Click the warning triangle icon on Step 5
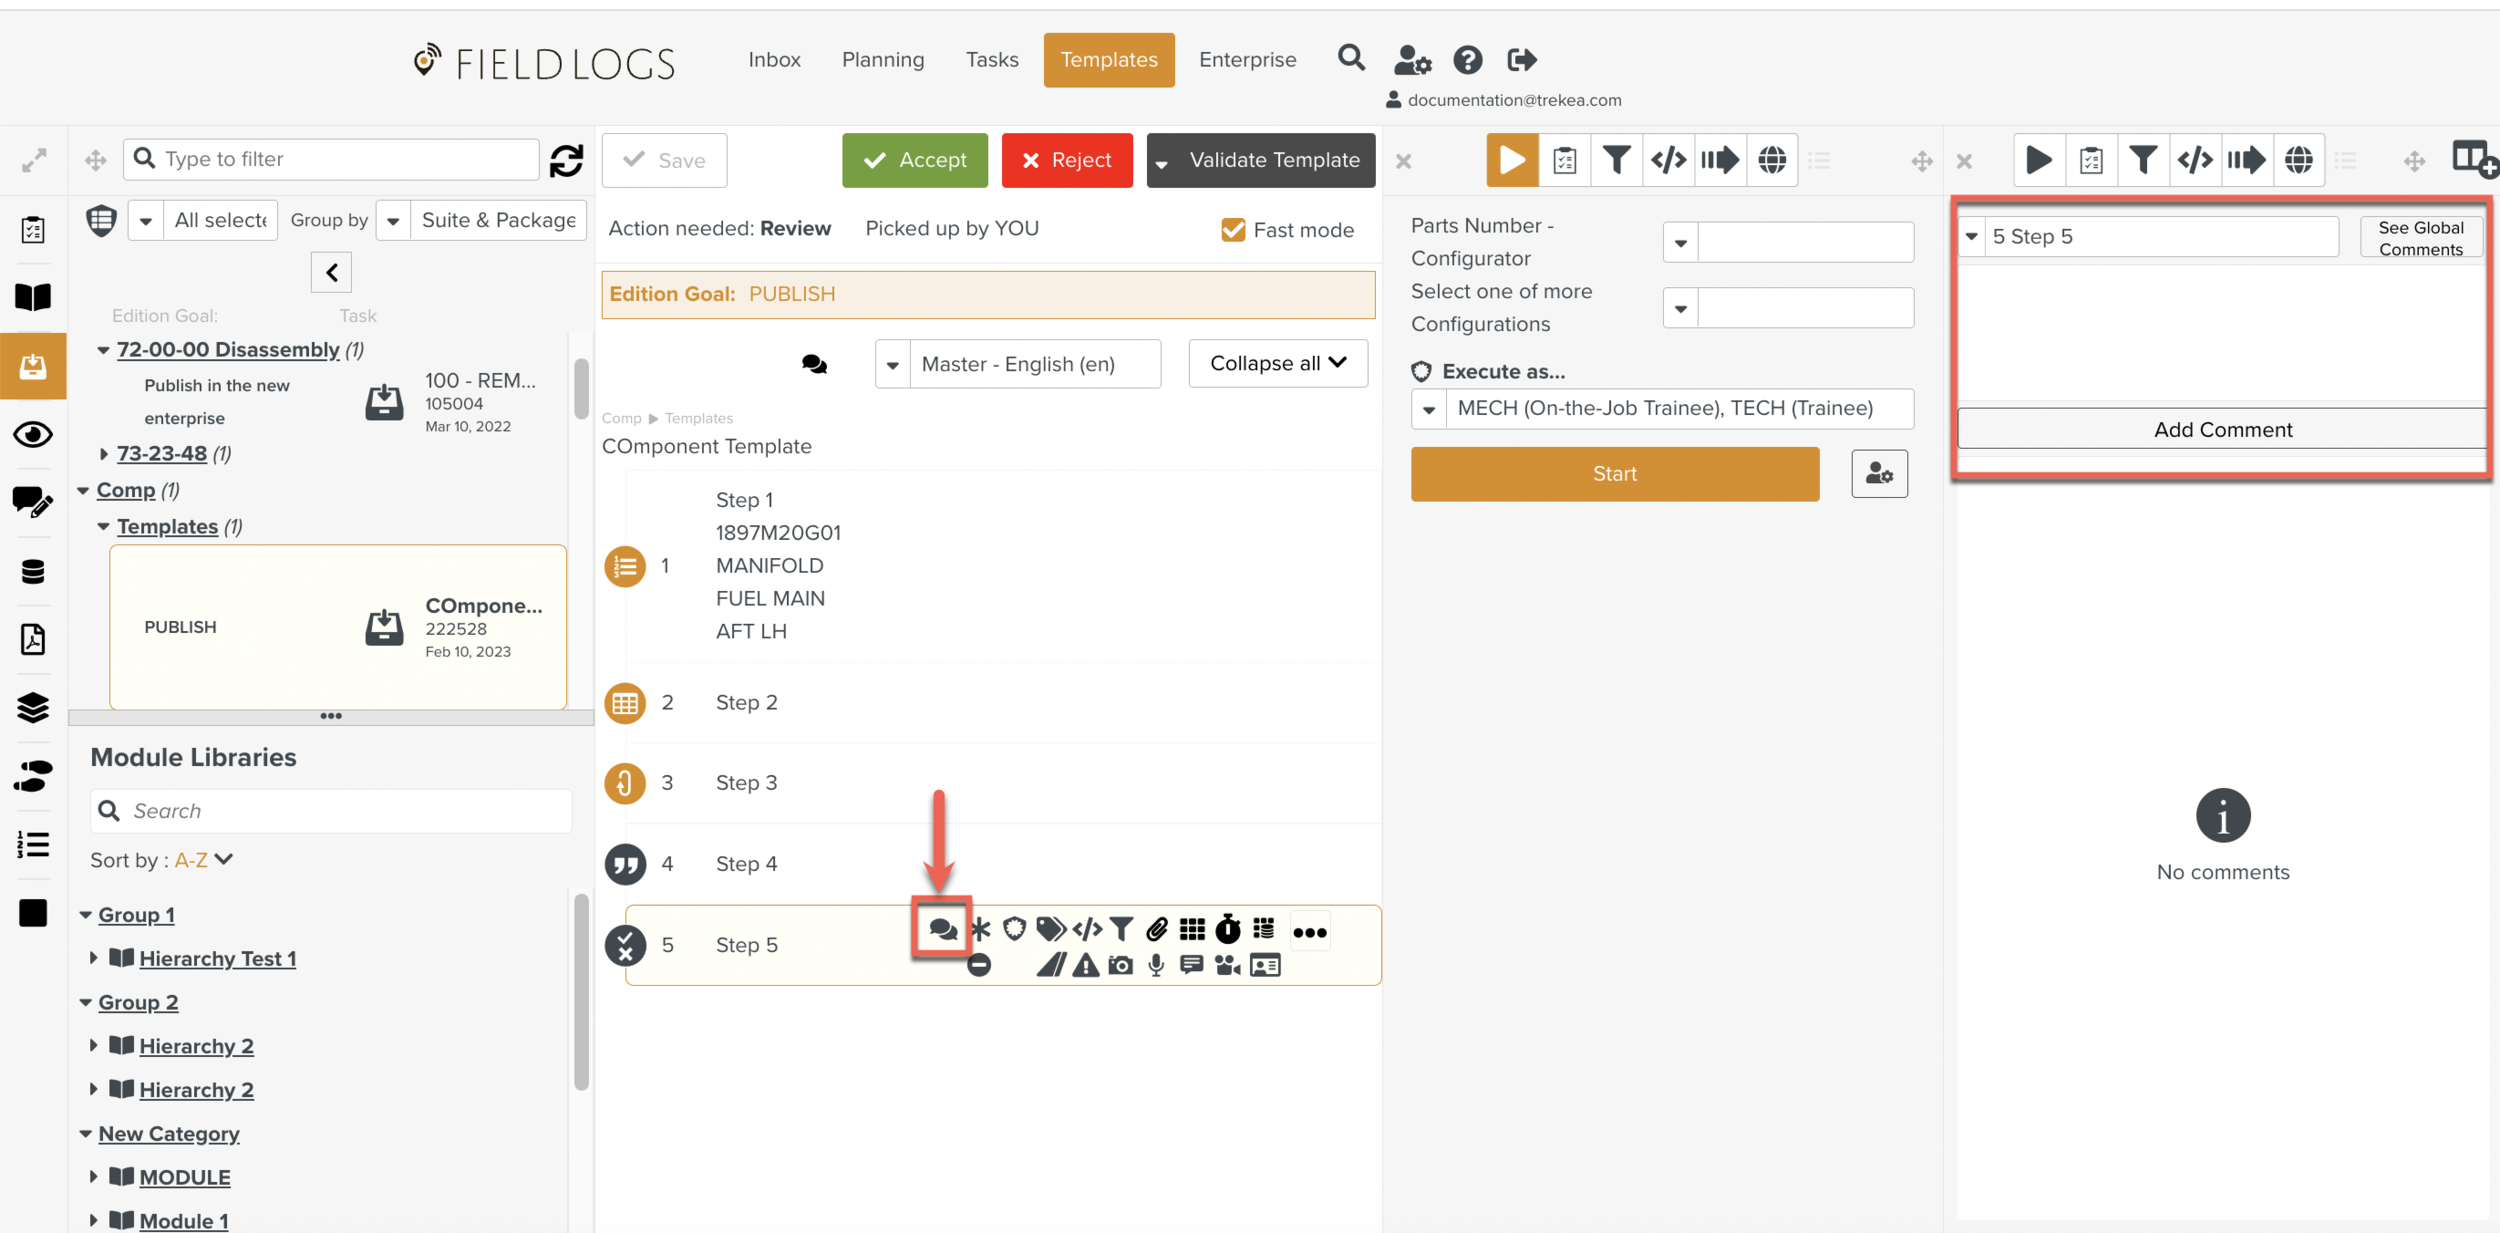This screenshot has width=2500, height=1233. click(1086, 965)
